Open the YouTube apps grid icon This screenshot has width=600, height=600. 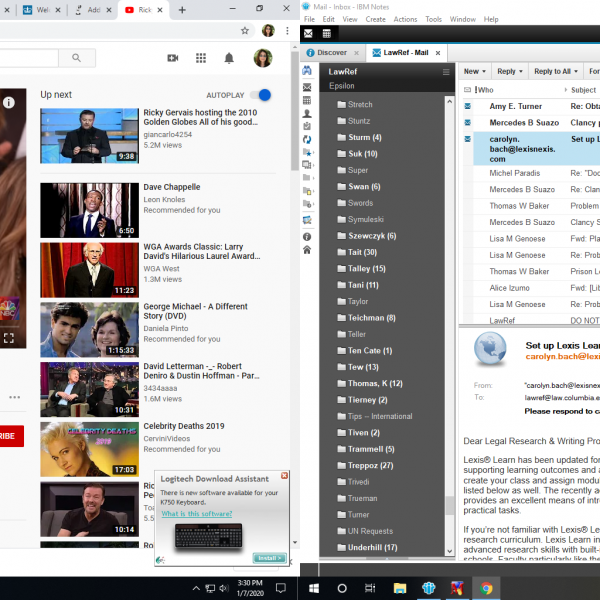click(x=201, y=58)
